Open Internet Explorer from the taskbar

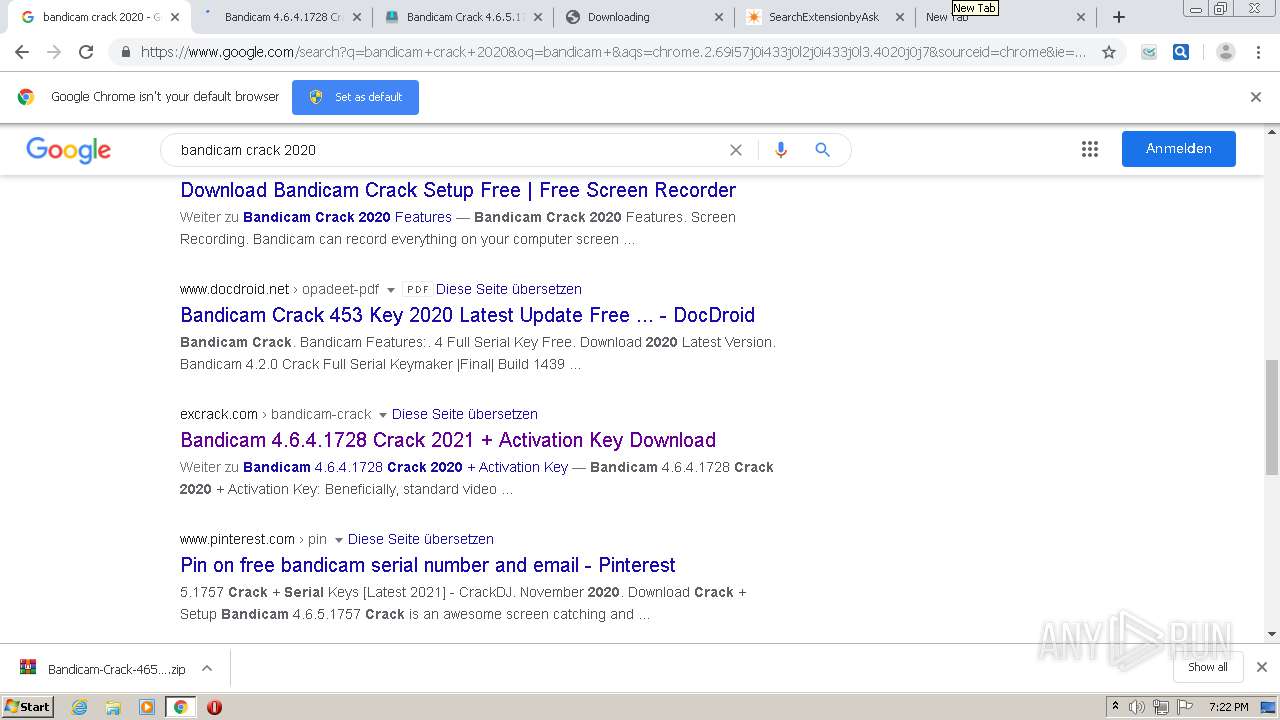(x=80, y=707)
